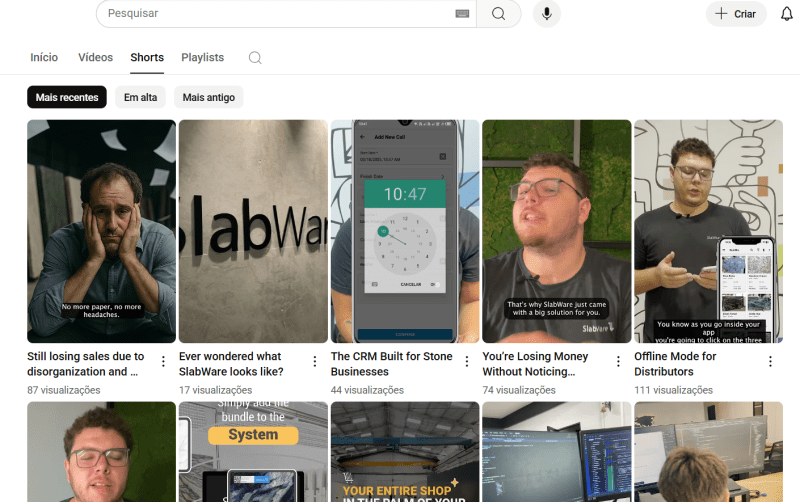This screenshot has height=502, width=800.
Task: Open the 'big solution for you' short thumbnail
Action: click(557, 231)
